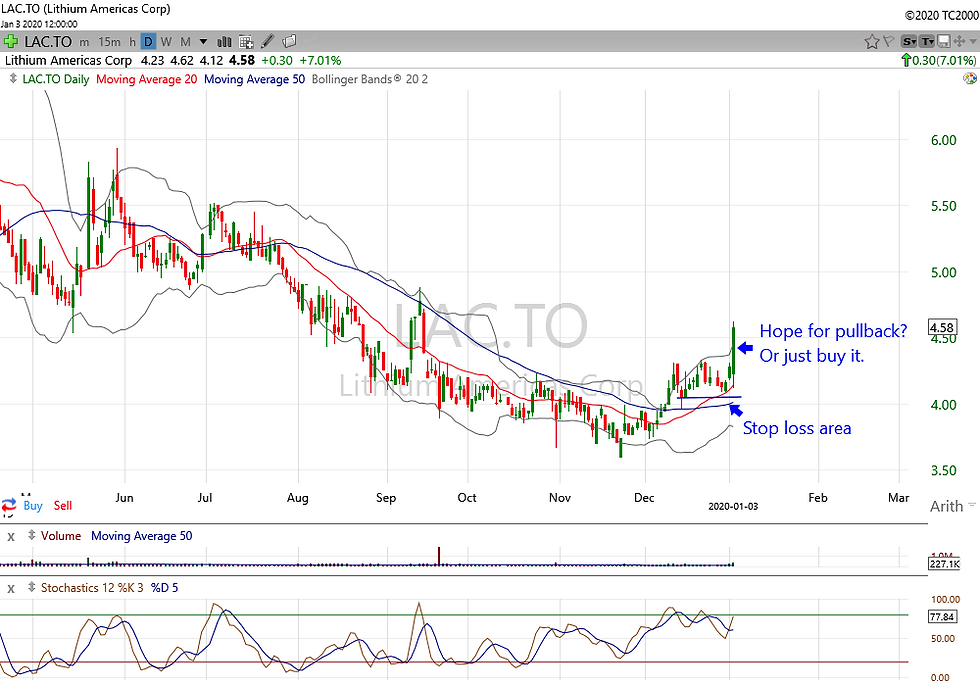This screenshot has height=686, width=980.
Task: Open LAC.TO Daily plot settings
Action: 56,79
